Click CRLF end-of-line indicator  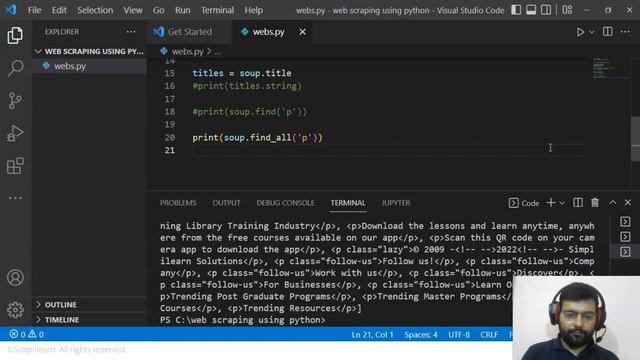[489, 335]
